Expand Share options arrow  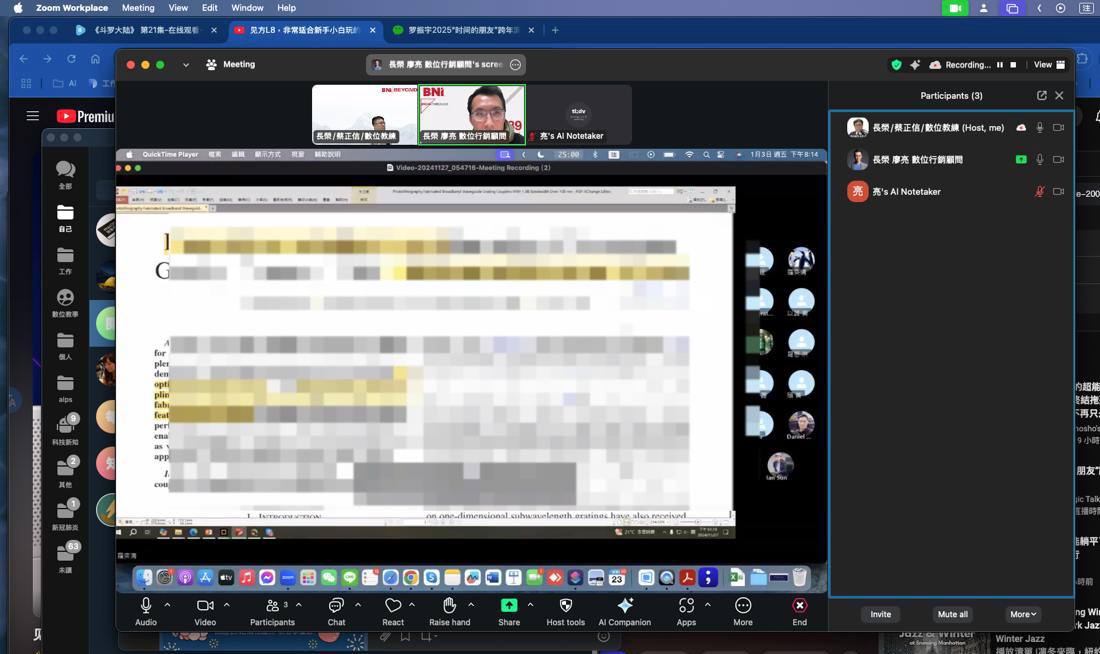pos(530,604)
